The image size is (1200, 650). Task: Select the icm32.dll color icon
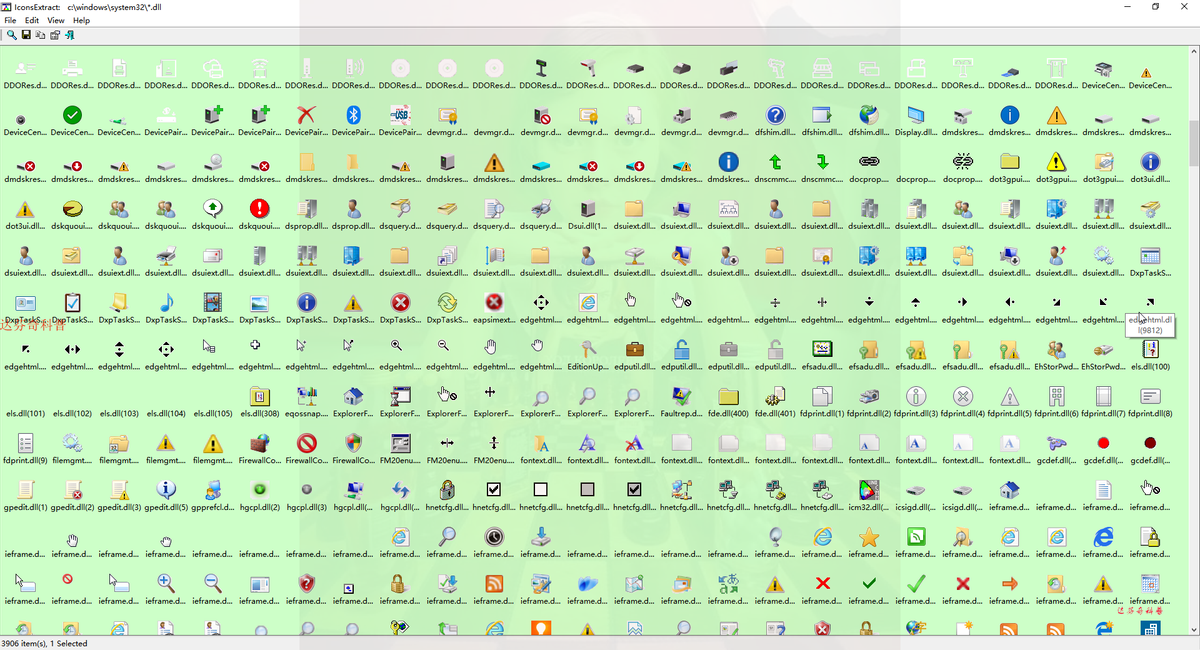click(x=869, y=490)
